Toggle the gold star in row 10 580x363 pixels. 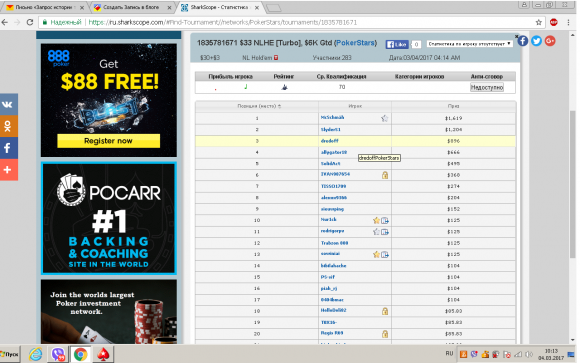click(x=376, y=221)
